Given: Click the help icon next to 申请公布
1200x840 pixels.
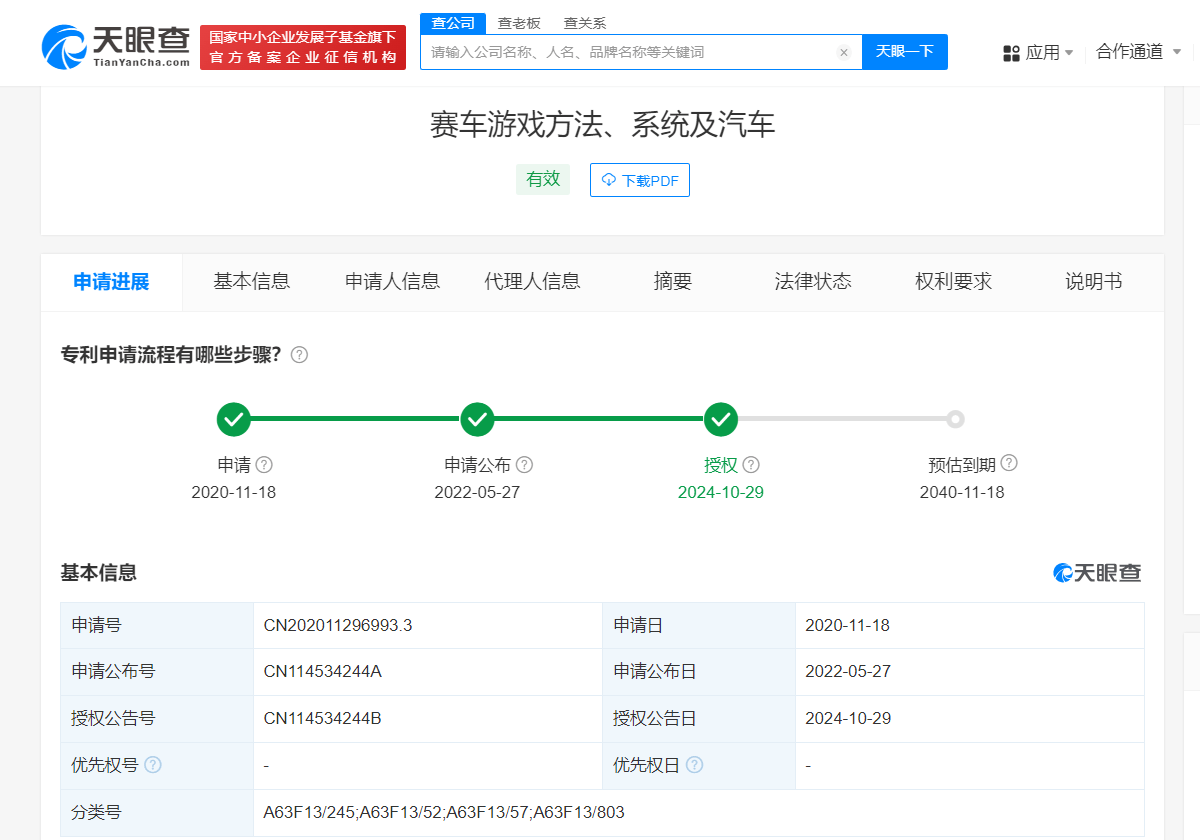Looking at the screenshot, I should 524,465.
